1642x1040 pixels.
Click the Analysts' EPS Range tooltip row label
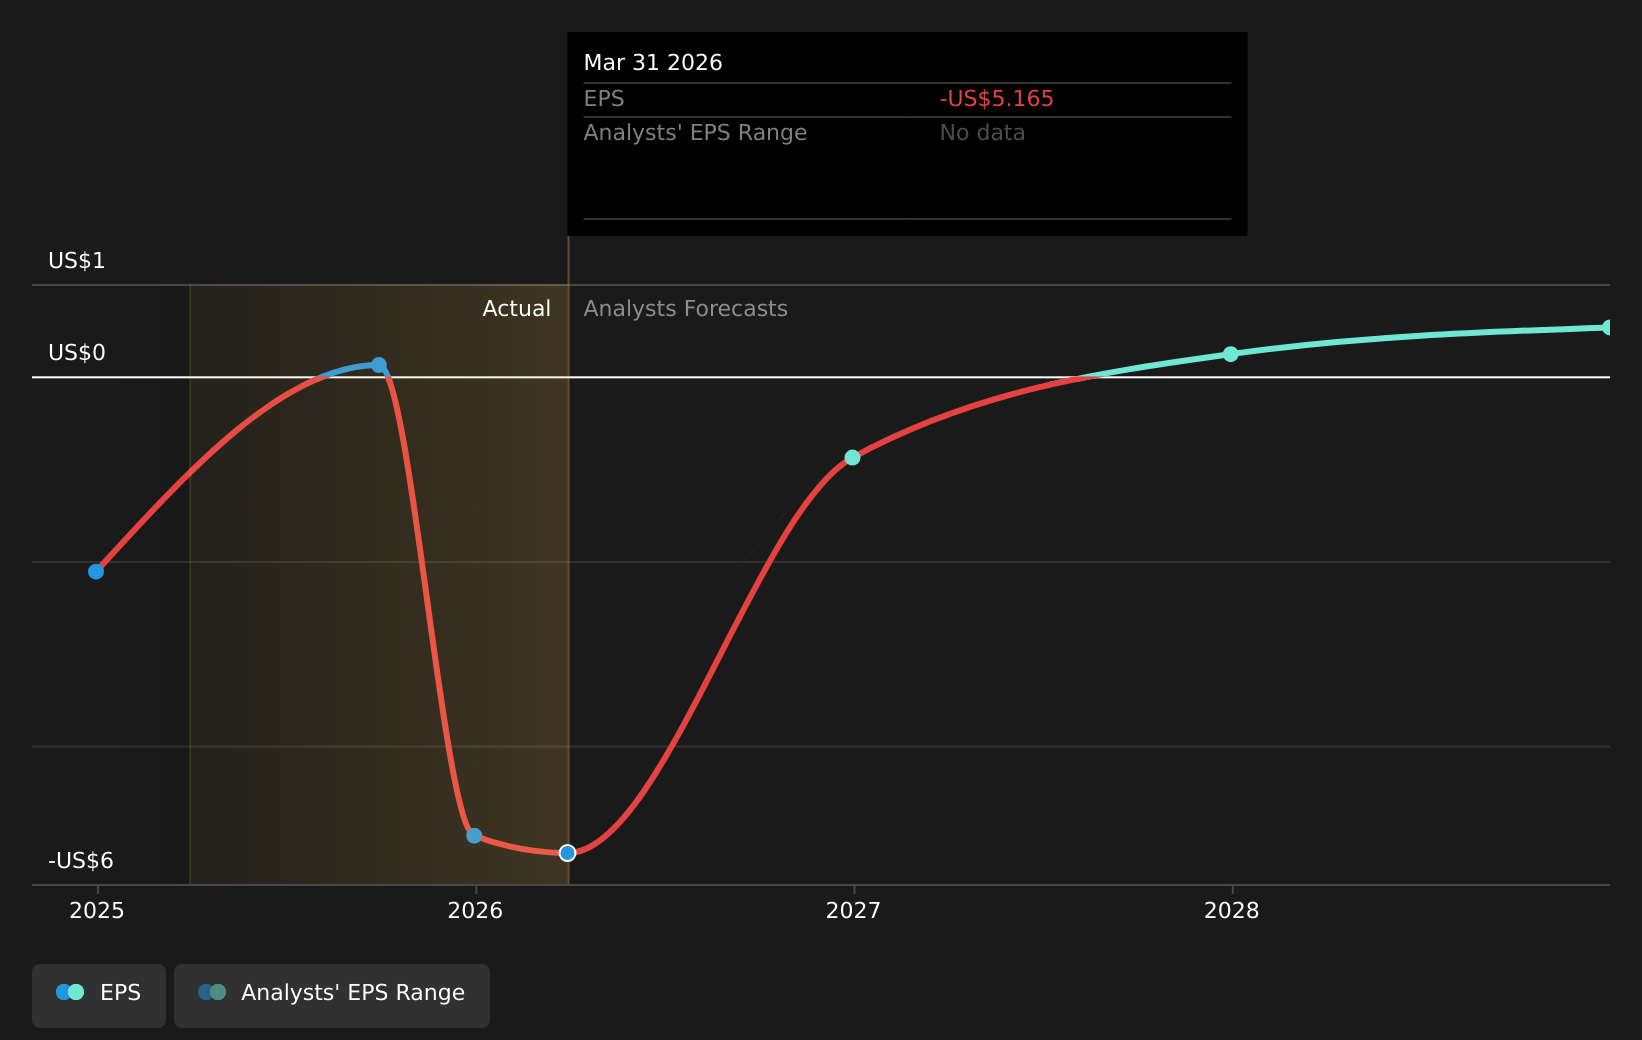pos(695,133)
